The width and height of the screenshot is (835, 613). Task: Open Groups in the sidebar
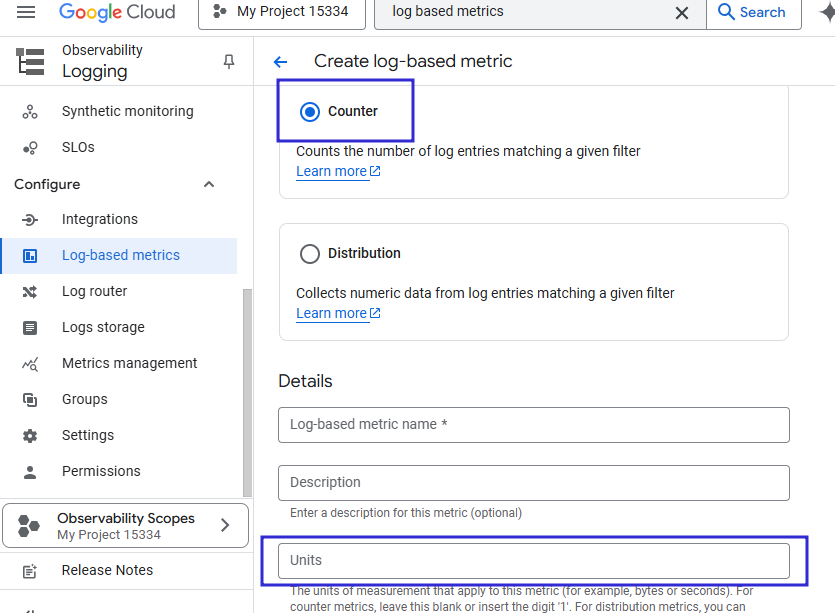click(85, 399)
